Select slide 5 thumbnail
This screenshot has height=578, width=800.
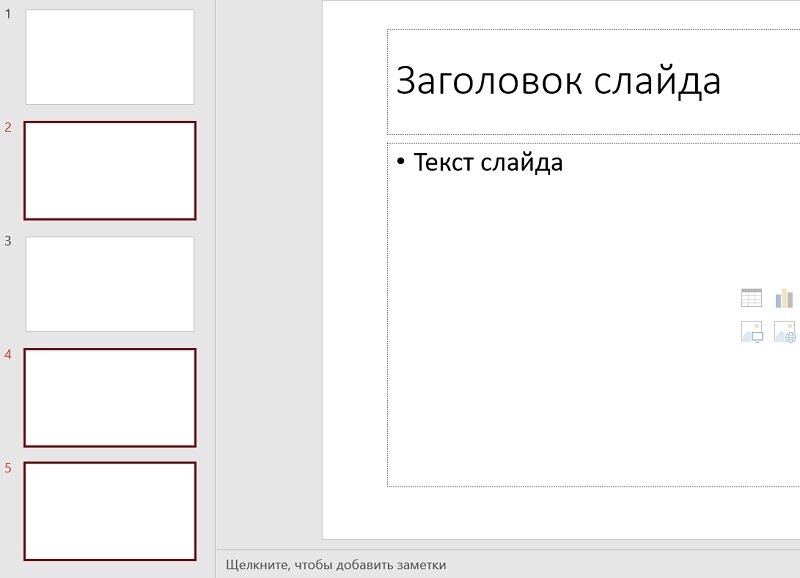pos(110,511)
